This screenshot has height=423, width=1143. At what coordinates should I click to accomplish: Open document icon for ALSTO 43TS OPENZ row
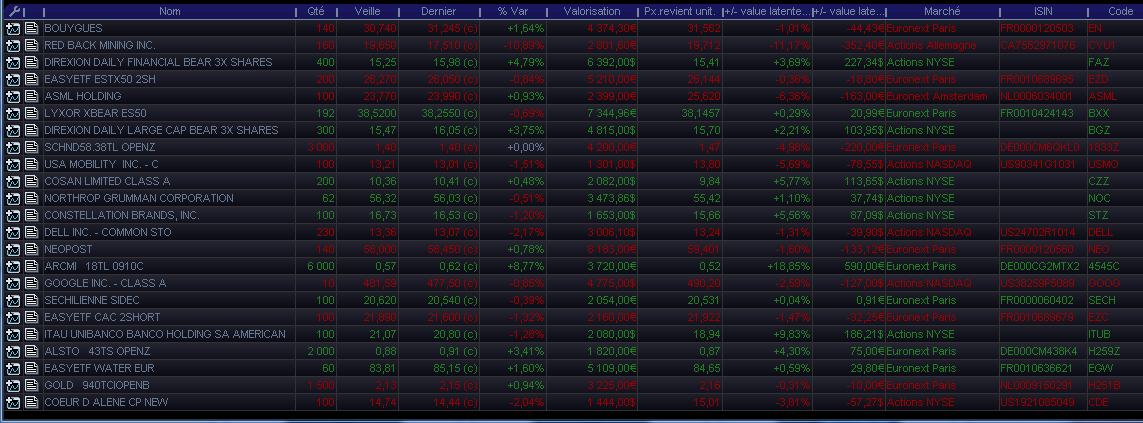click(x=31, y=351)
